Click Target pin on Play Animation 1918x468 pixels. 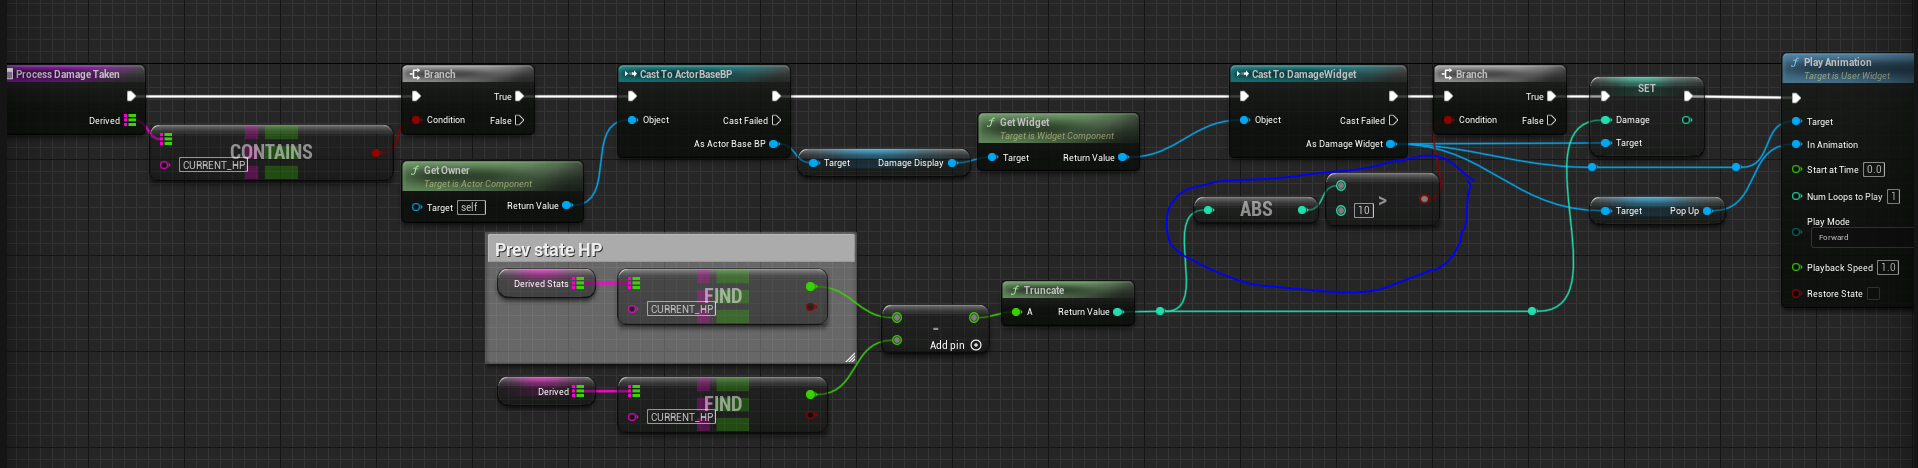[x=1797, y=122]
